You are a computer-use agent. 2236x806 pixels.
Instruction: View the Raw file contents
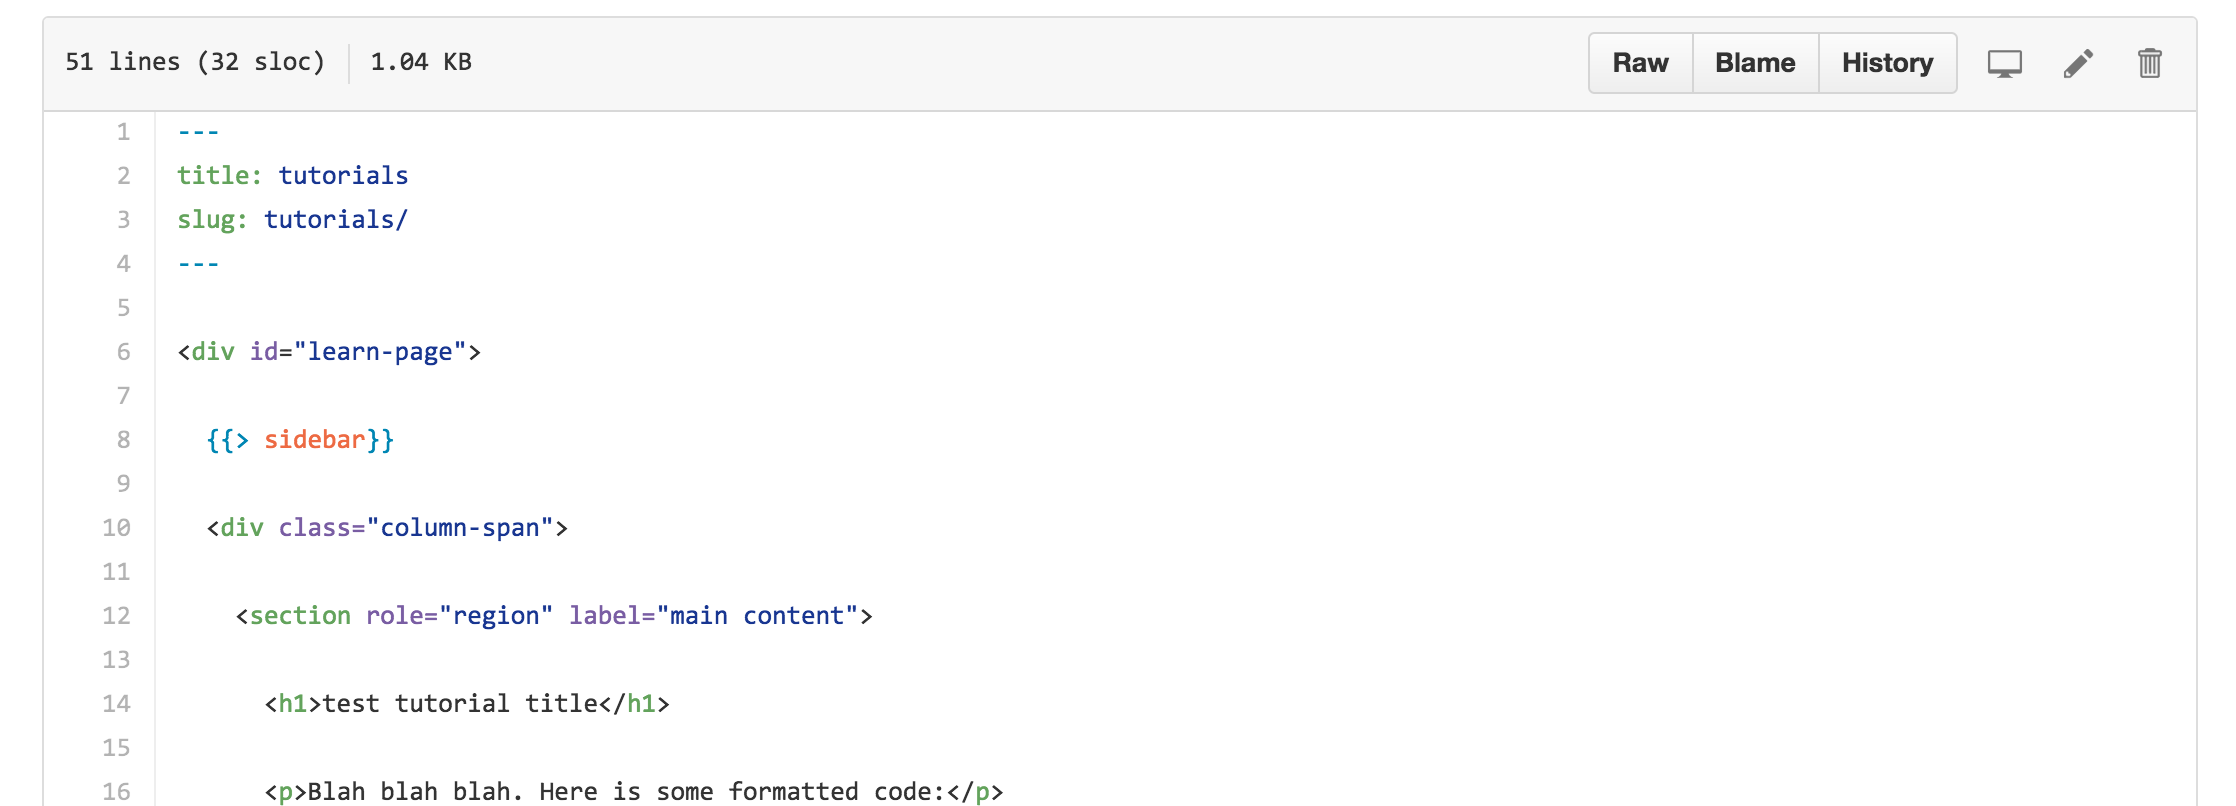1640,63
